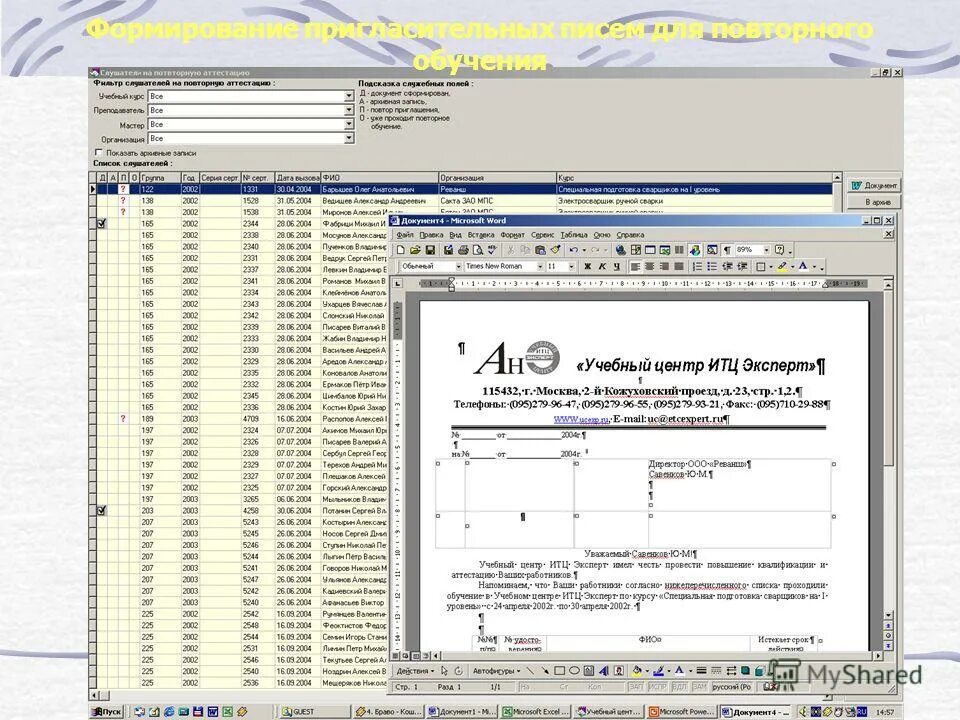Click the 'В архив' button
The height and width of the screenshot is (720, 960).
click(874, 201)
